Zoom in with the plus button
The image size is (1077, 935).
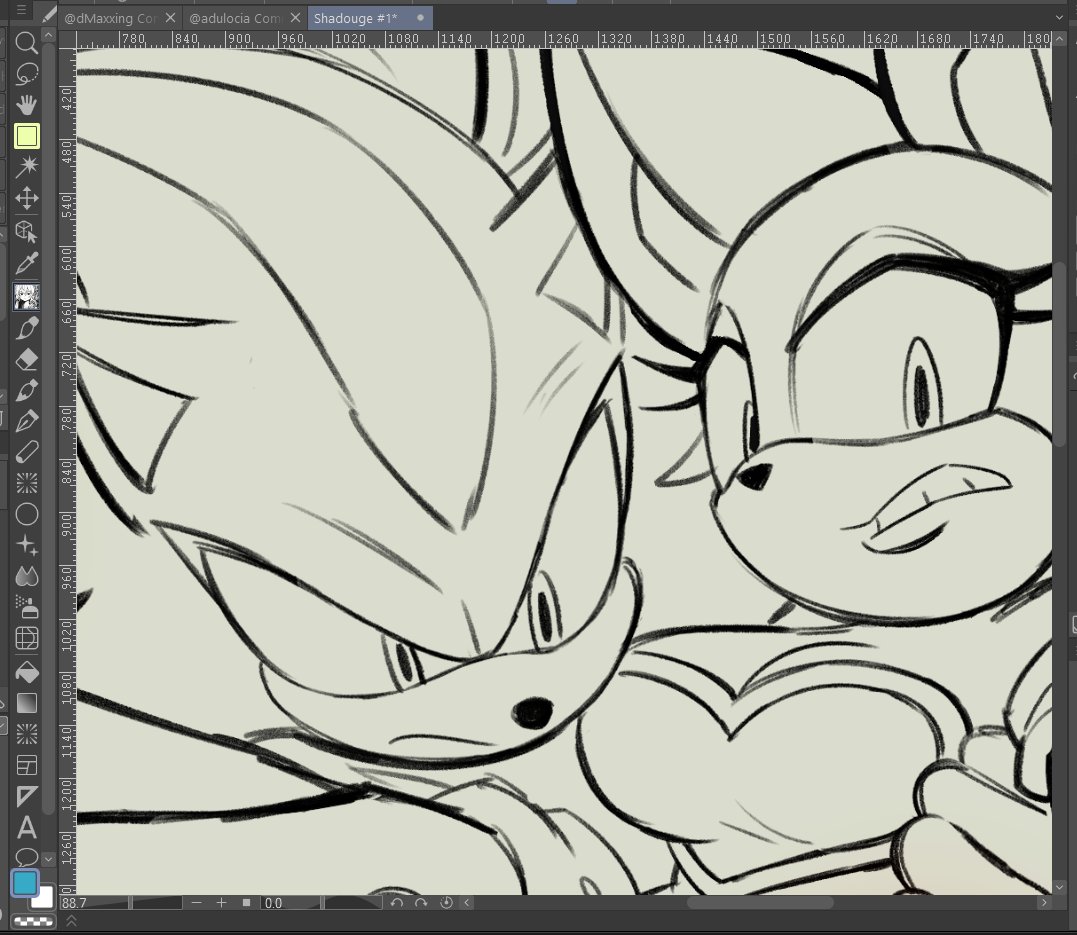221,903
